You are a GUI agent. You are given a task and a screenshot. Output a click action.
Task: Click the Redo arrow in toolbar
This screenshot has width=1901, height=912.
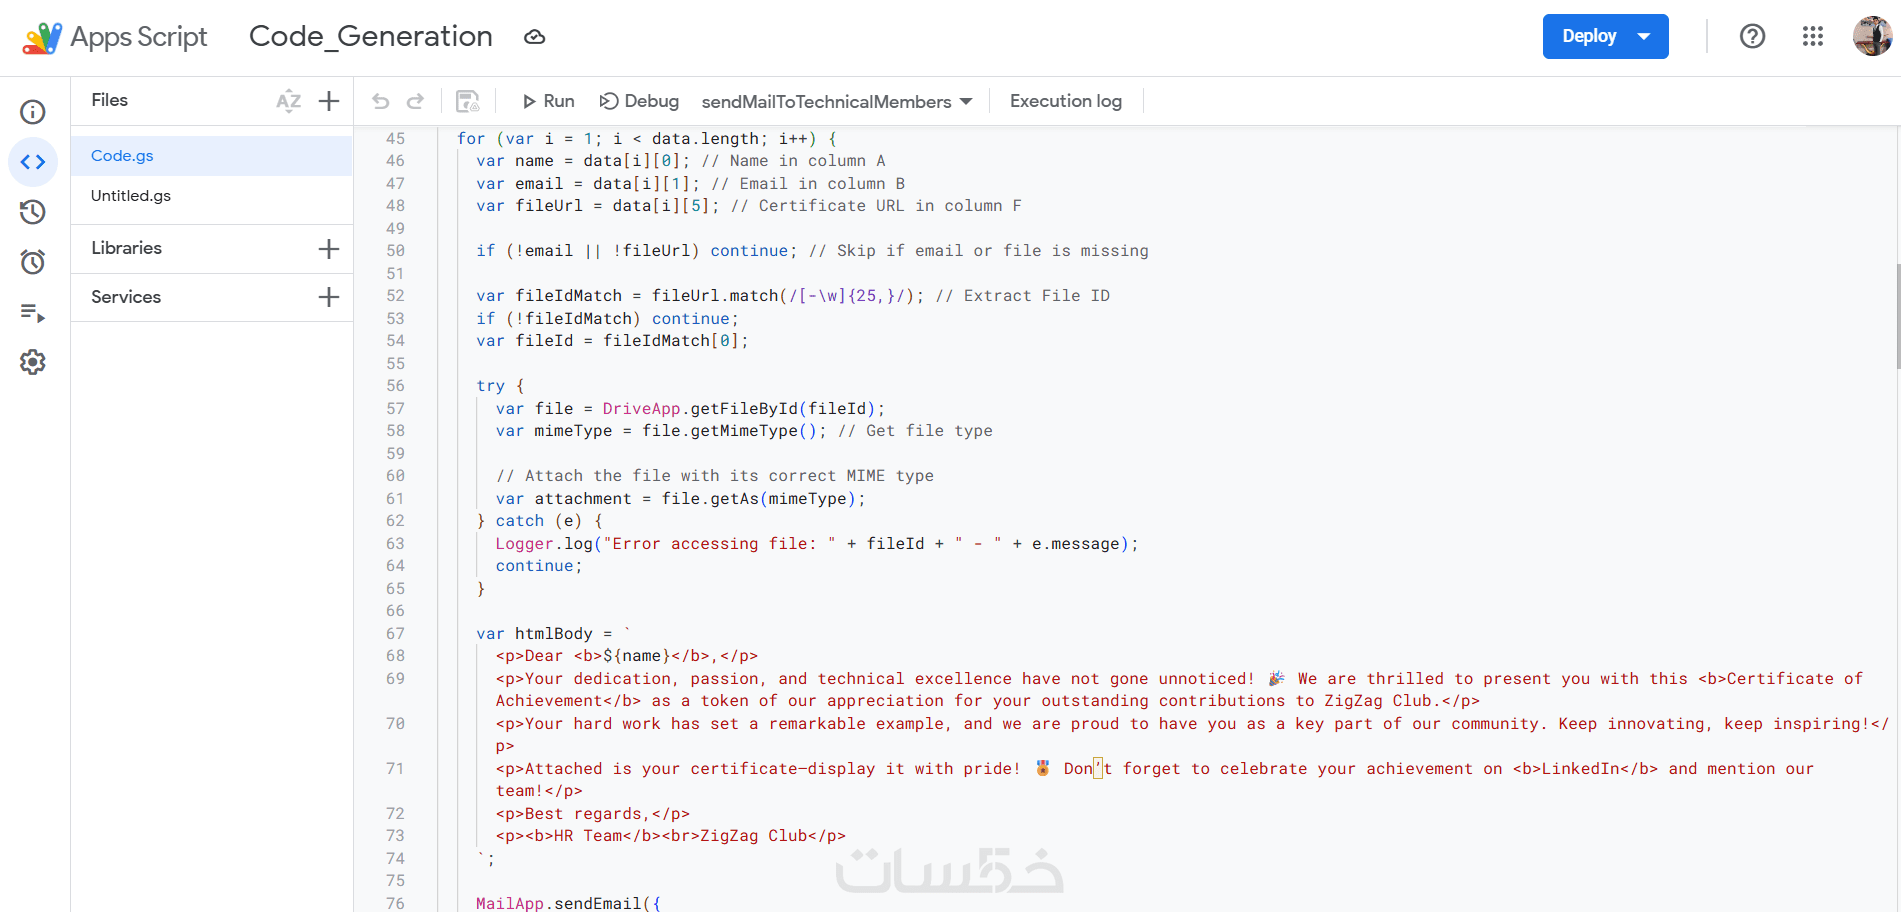pyautogui.click(x=415, y=101)
